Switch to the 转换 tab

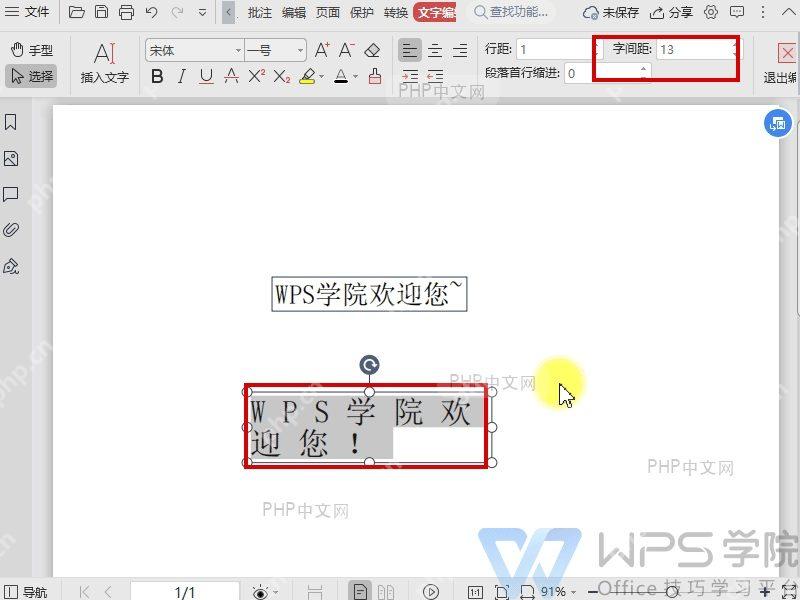click(x=396, y=12)
